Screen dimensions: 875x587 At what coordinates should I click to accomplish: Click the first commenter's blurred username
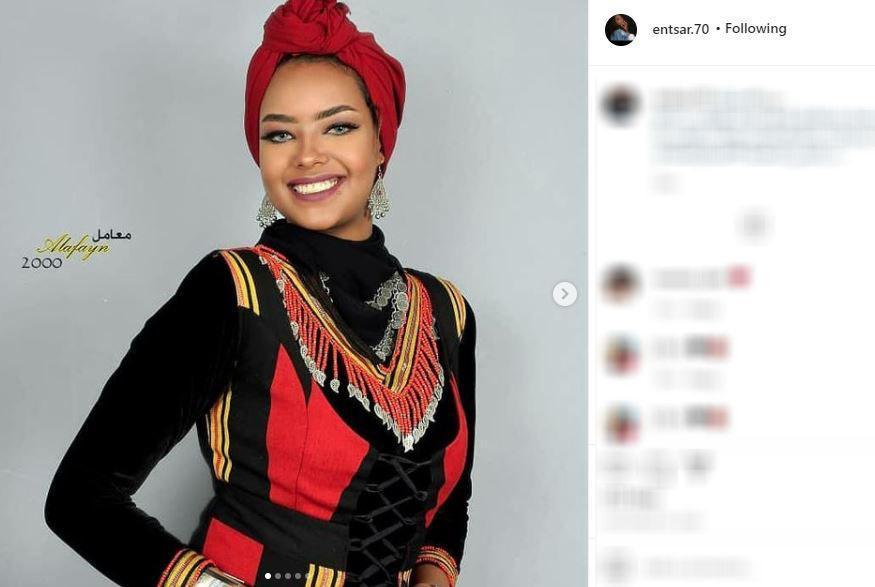point(689,277)
